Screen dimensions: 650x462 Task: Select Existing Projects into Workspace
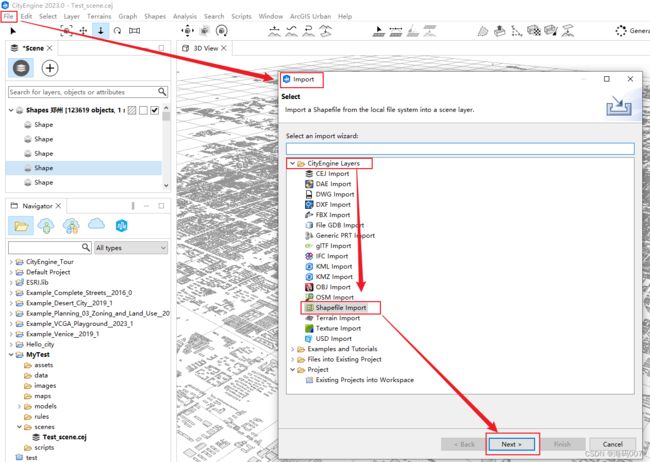[359, 380]
